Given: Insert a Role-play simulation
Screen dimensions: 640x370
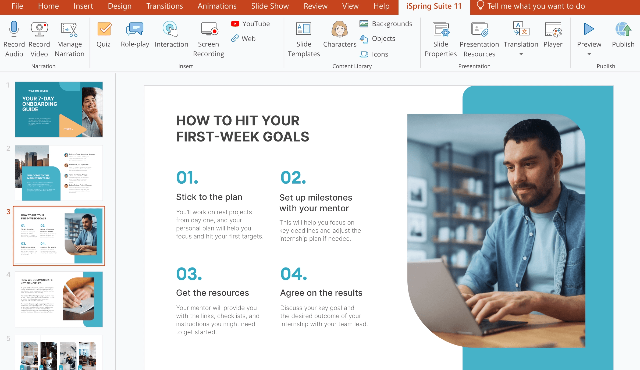Looking at the screenshot, I should 134,35.
